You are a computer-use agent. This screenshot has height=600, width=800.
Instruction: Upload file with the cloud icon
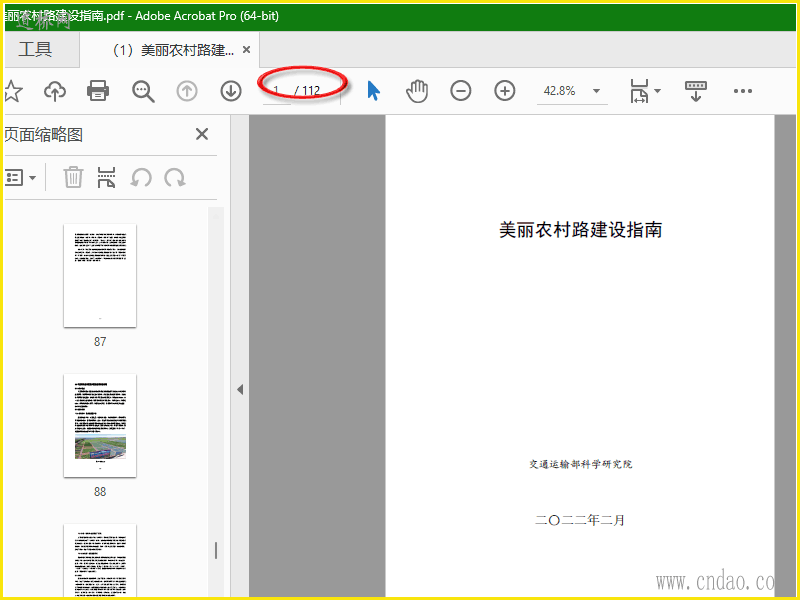click(55, 91)
